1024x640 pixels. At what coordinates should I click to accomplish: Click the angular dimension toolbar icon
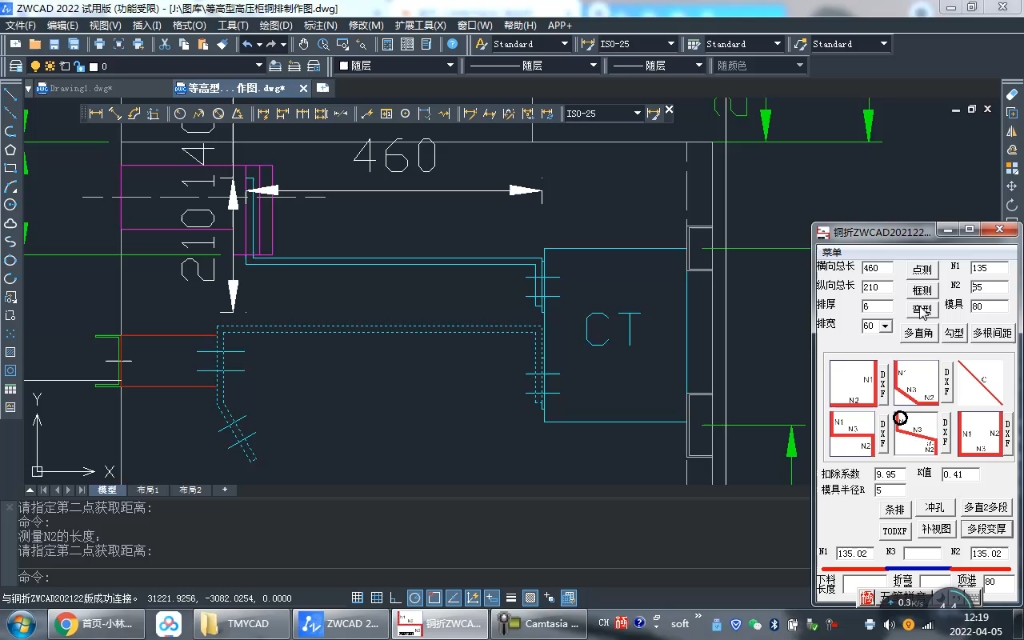tap(237, 113)
